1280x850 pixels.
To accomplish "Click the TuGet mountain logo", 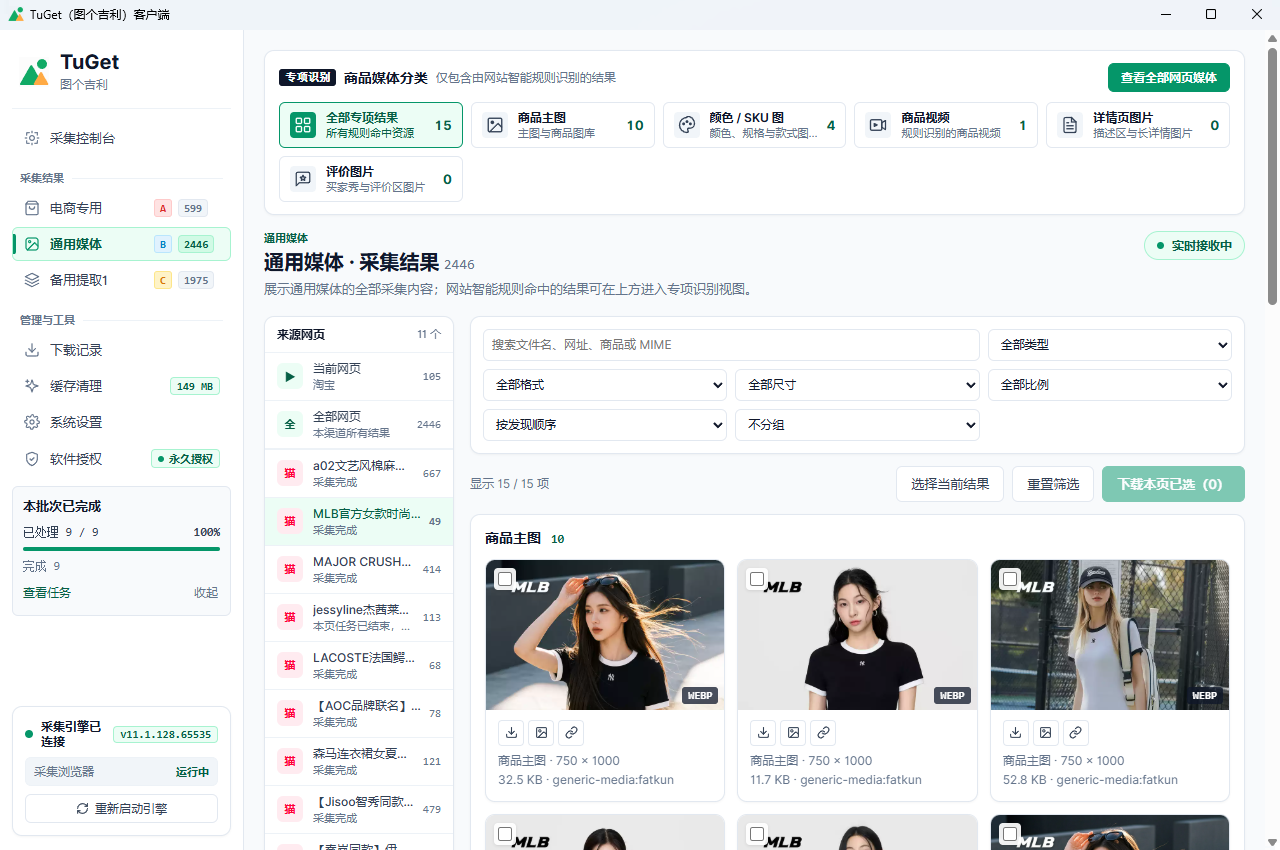I will pos(35,72).
